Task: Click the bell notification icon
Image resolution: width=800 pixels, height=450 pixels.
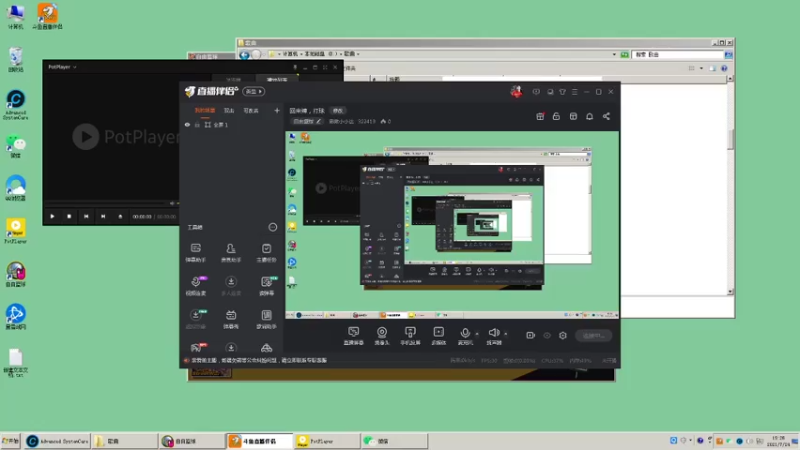Action: (x=589, y=116)
